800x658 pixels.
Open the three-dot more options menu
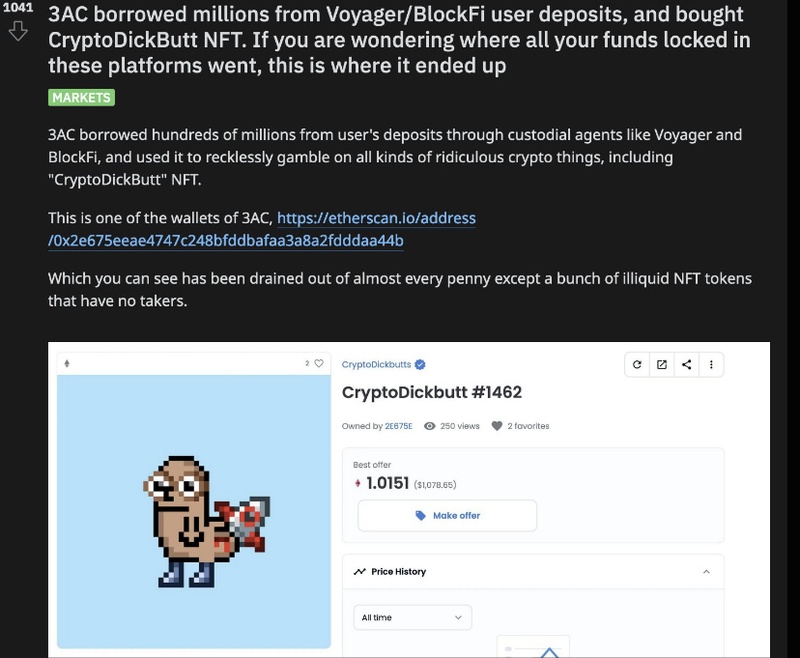(x=710, y=364)
